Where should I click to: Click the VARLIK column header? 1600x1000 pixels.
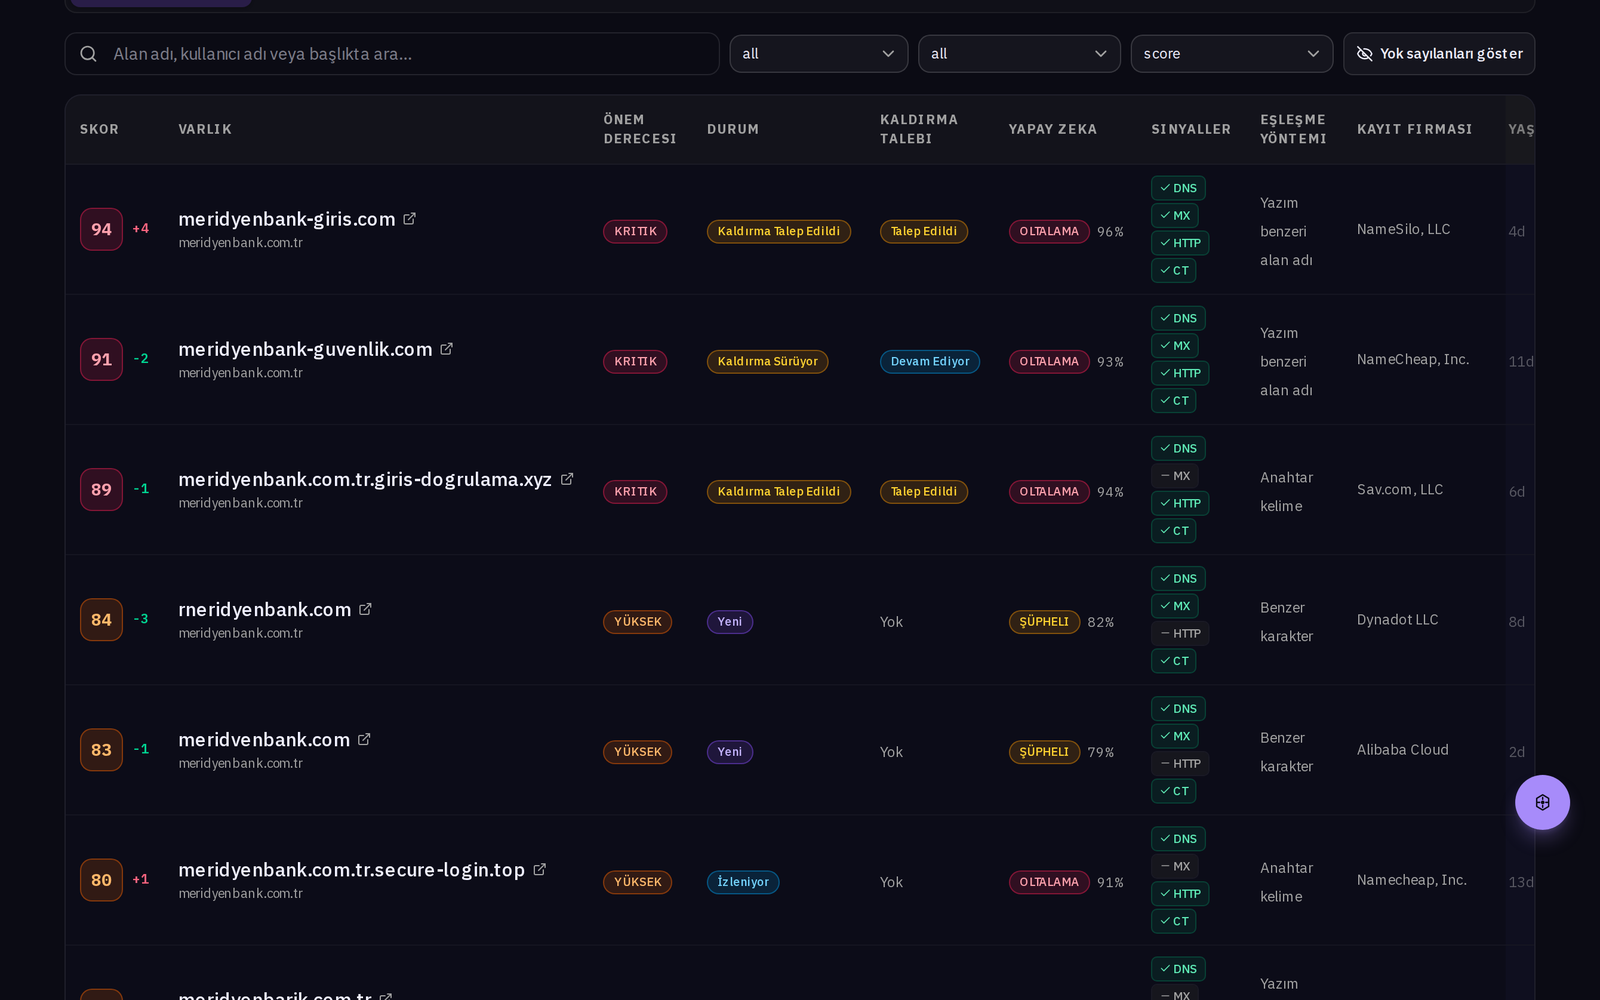[x=205, y=129]
